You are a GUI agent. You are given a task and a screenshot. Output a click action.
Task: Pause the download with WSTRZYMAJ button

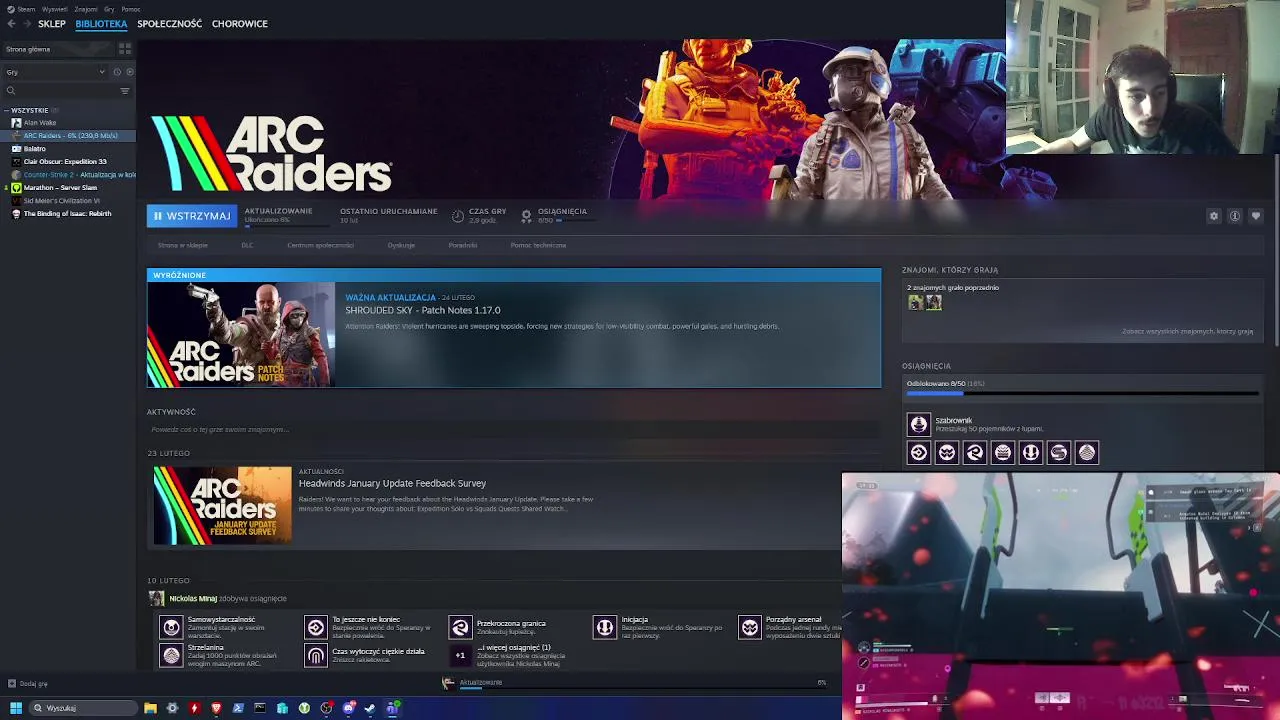[192, 216]
